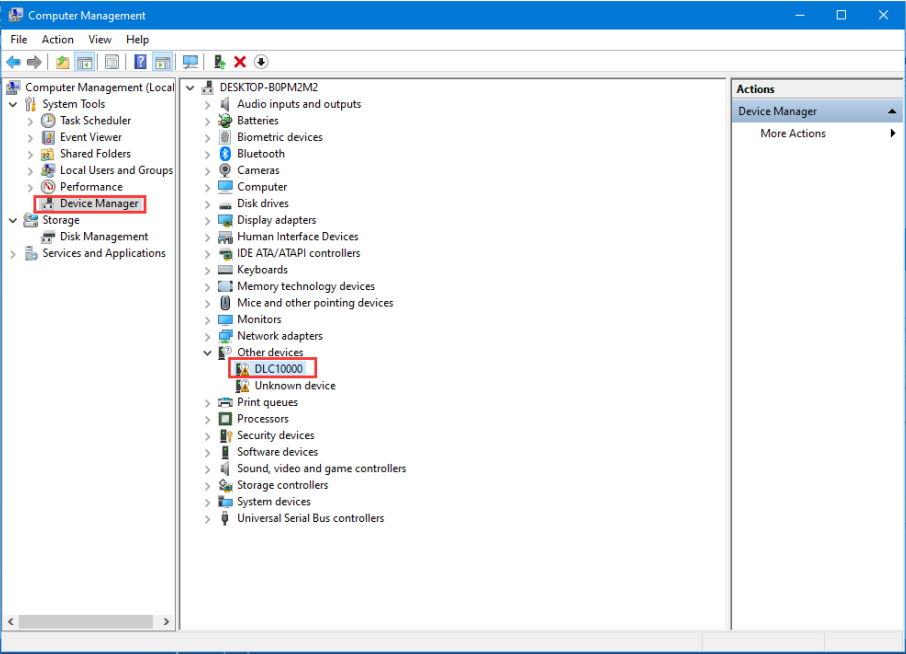Expand the Network adapters category
Screen dimensions: 906x654
207,336
